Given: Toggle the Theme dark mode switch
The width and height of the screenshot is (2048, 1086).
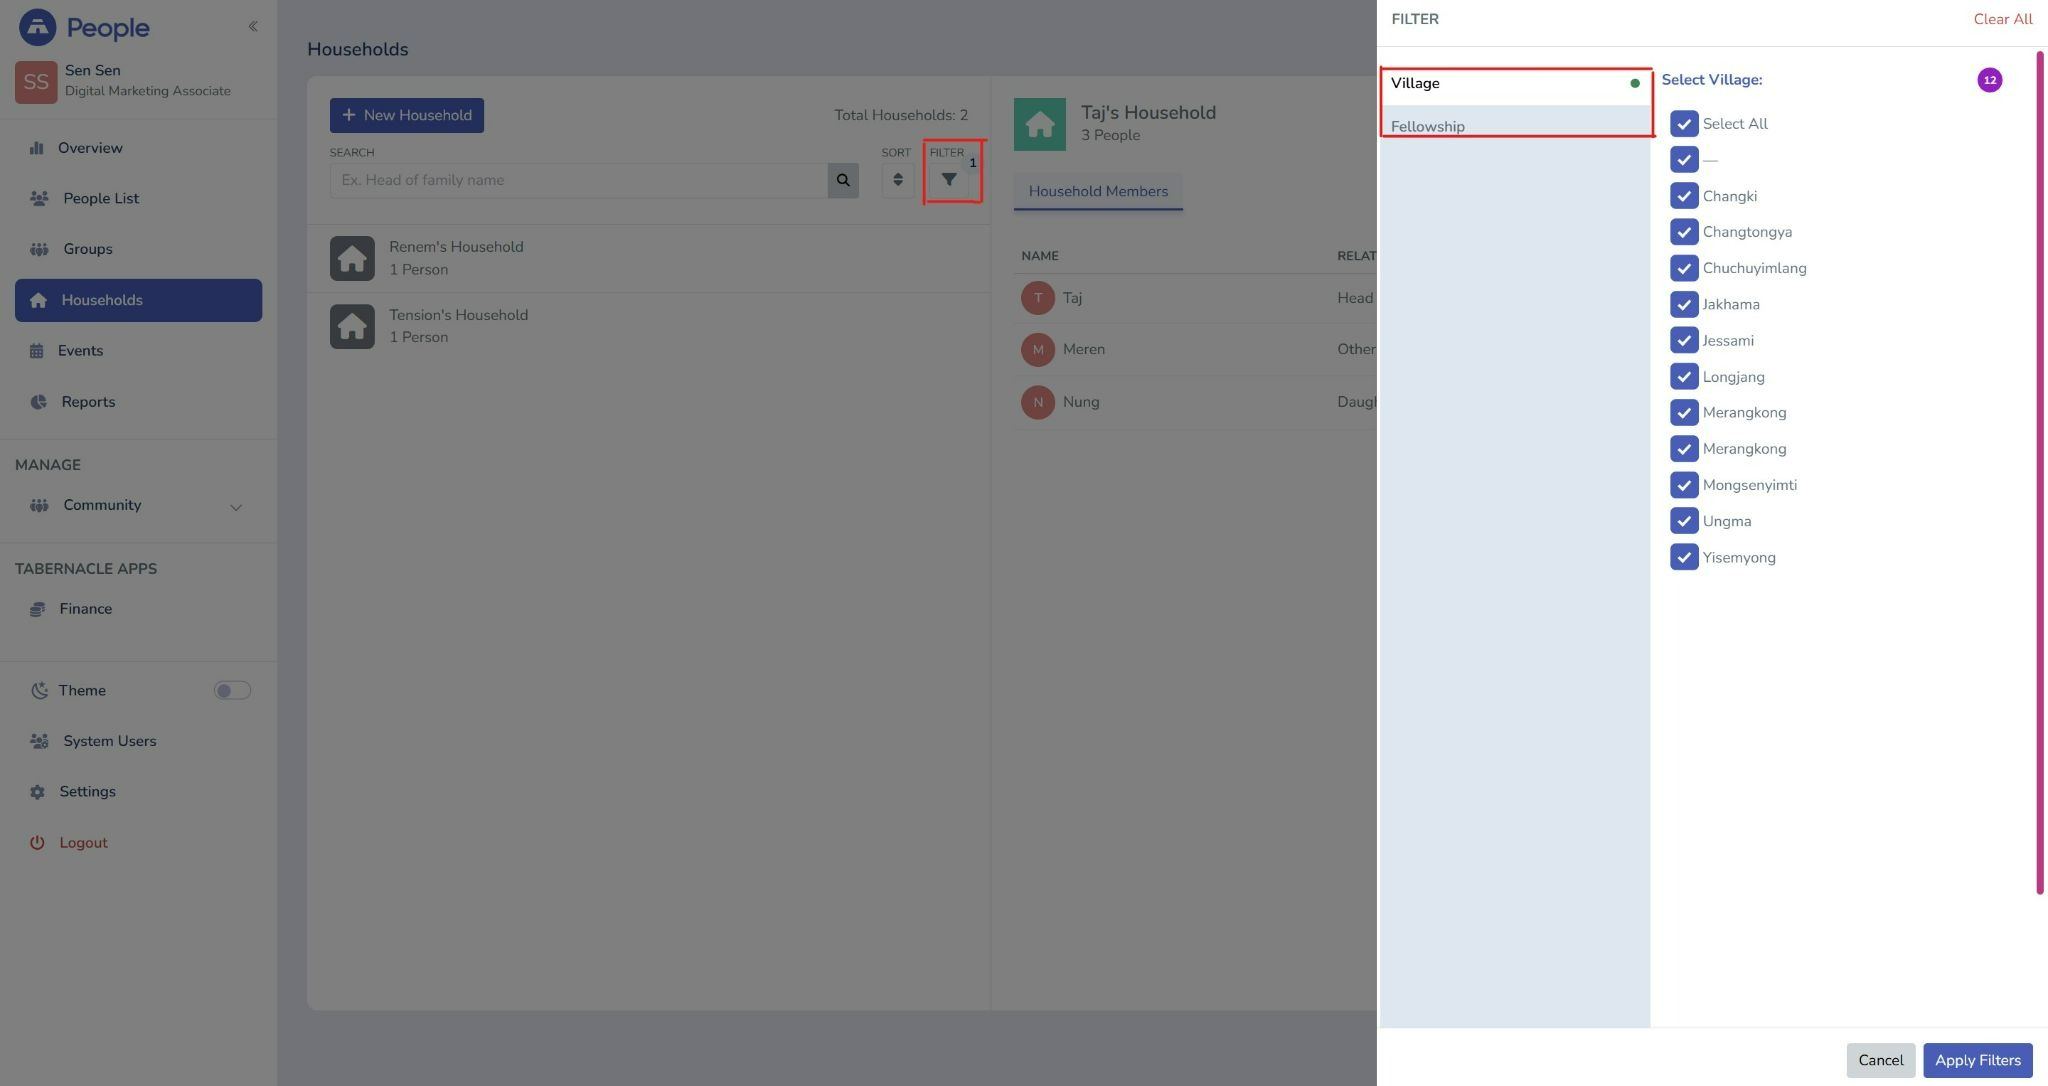Looking at the screenshot, I should pyautogui.click(x=232, y=691).
